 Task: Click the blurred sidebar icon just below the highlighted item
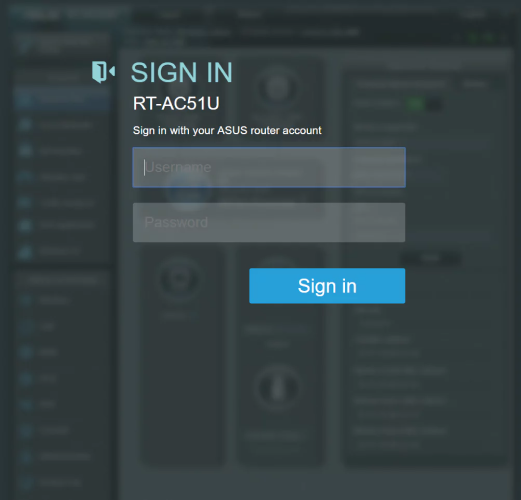(x=25, y=124)
